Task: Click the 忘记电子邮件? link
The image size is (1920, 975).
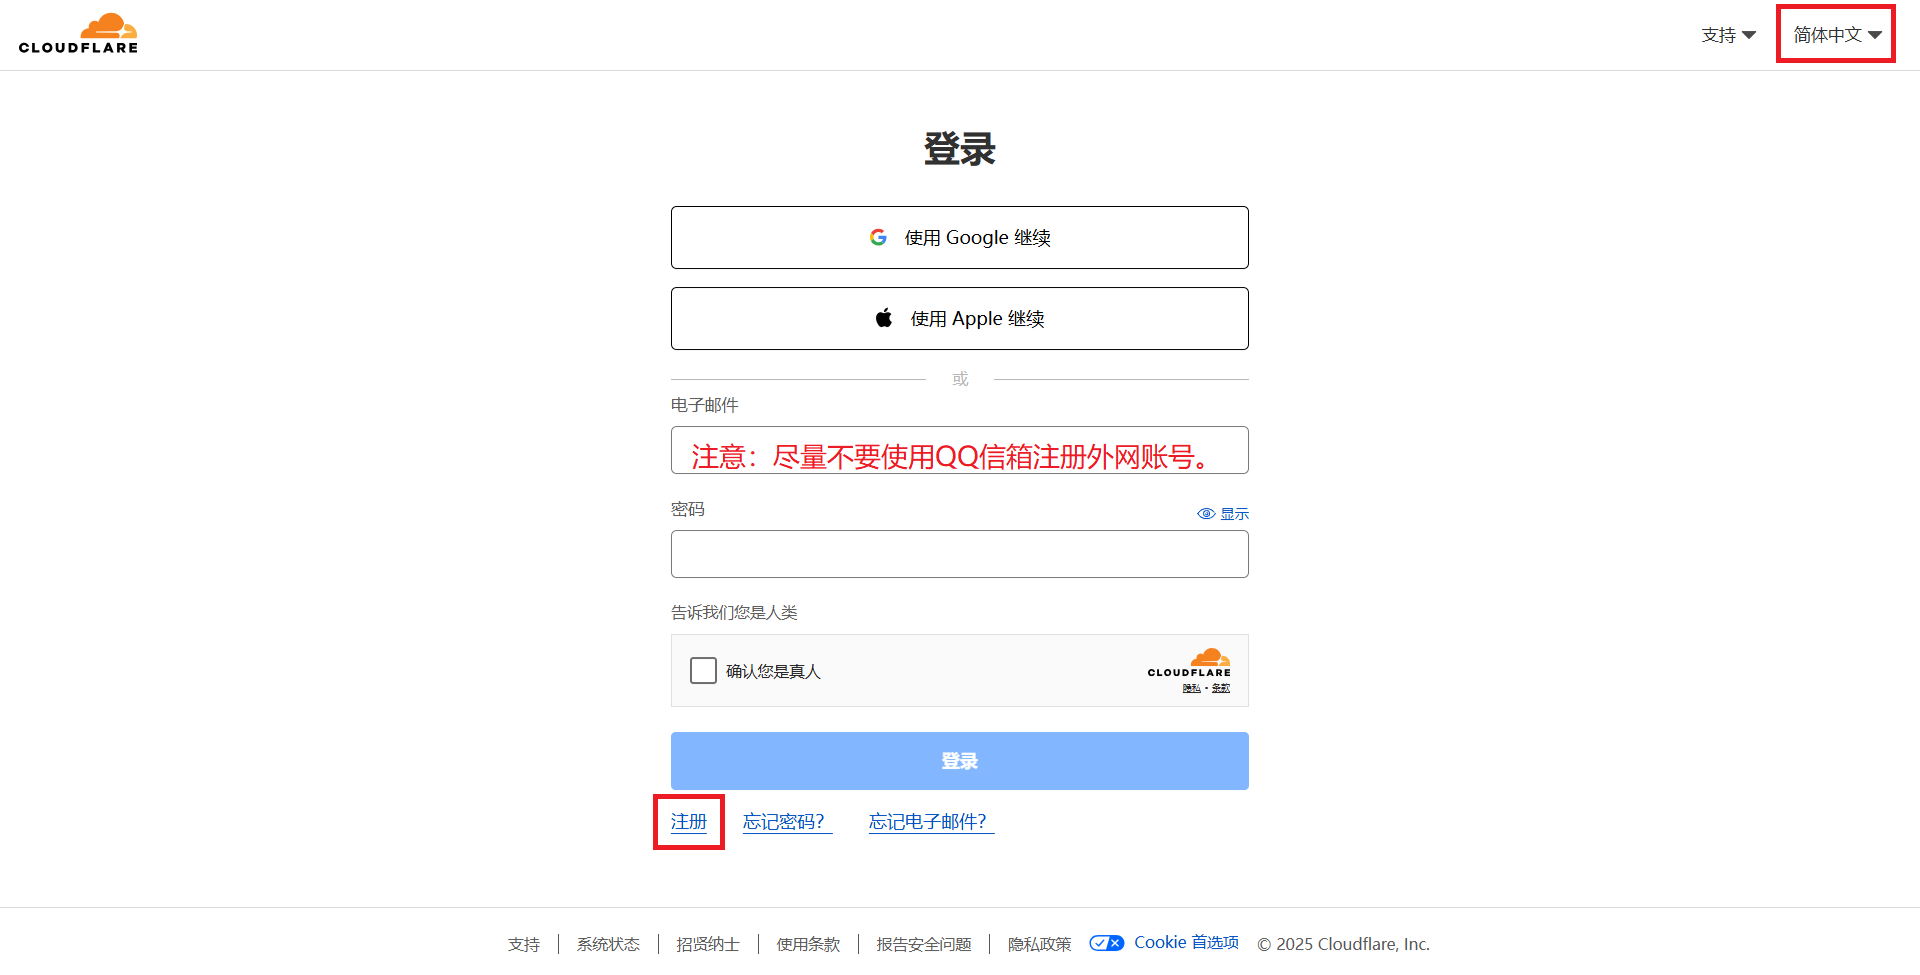Action: 928,822
